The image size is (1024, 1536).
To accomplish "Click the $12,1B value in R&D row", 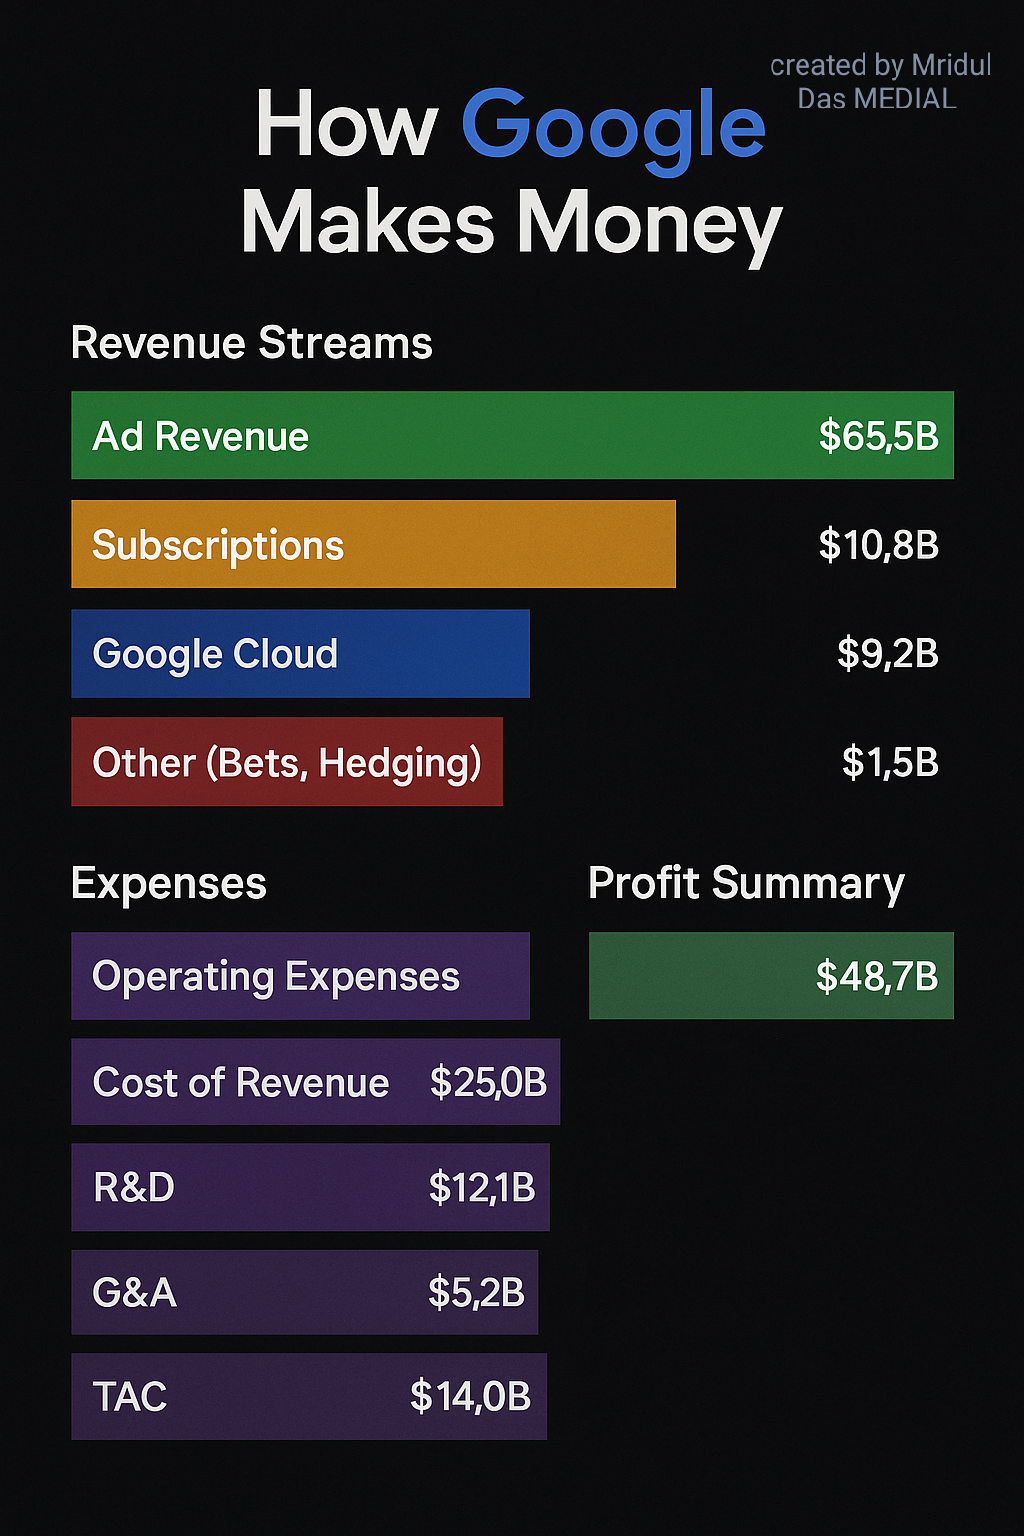I will click(x=482, y=1188).
